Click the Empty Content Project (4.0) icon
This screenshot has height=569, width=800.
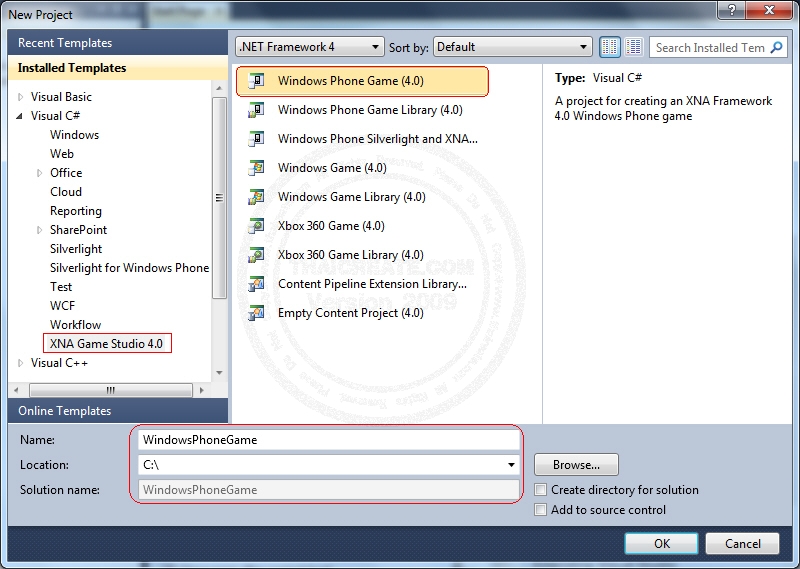click(x=256, y=313)
